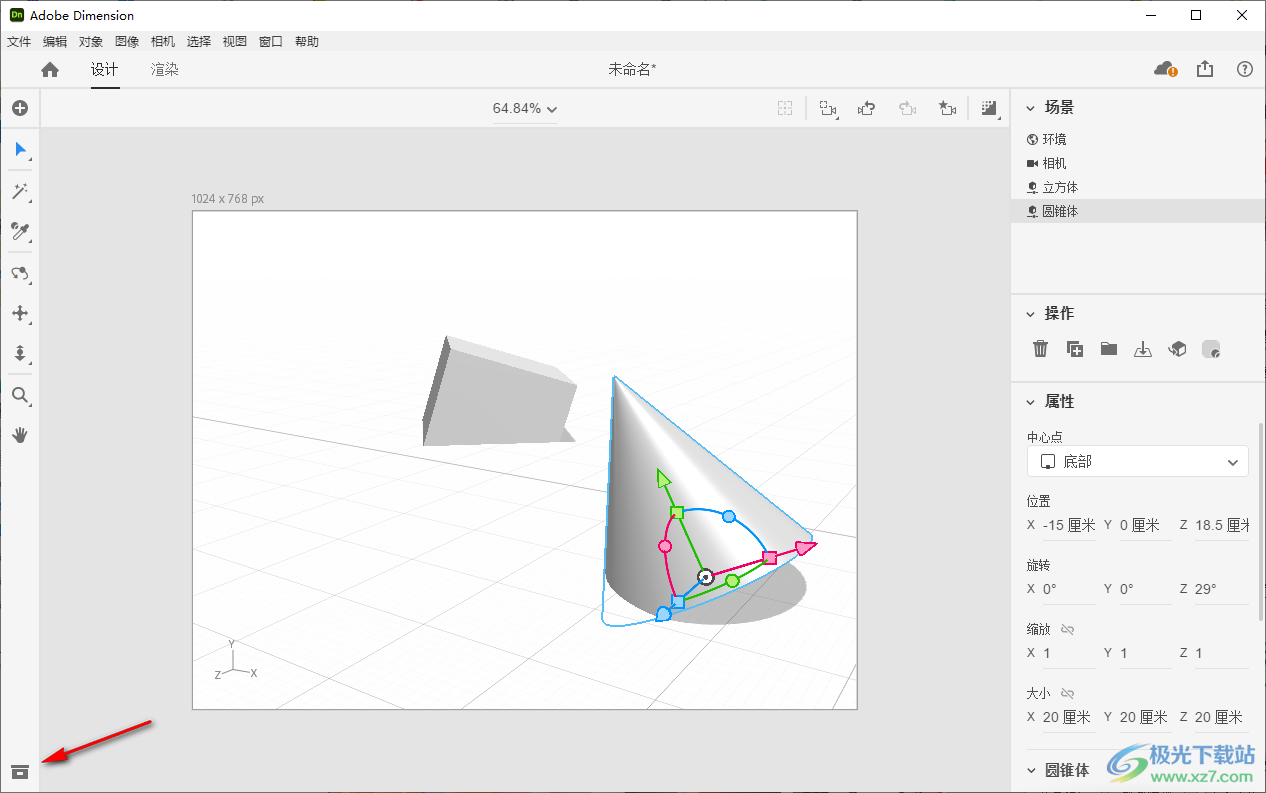Click the cube replace model action icon
The width and height of the screenshot is (1266, 793).
pyautogui.click(x=1178, y=349)
